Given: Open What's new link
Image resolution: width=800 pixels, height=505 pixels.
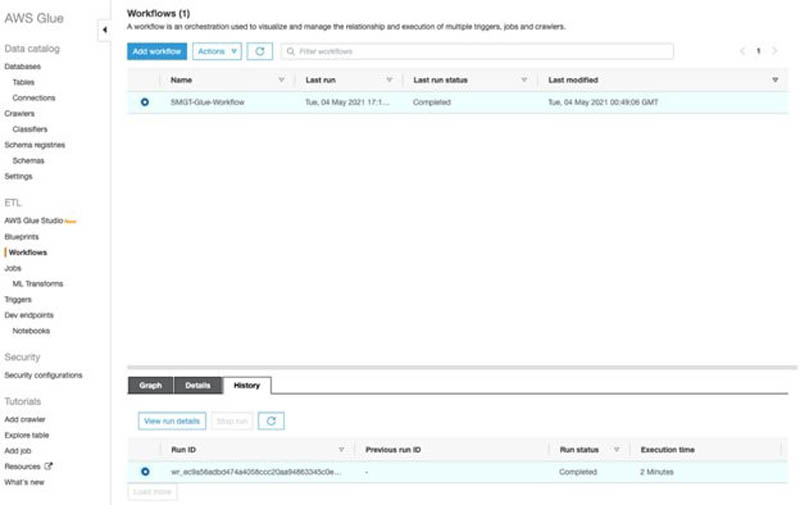Looking at the screenshot, I should click(24, 482).
